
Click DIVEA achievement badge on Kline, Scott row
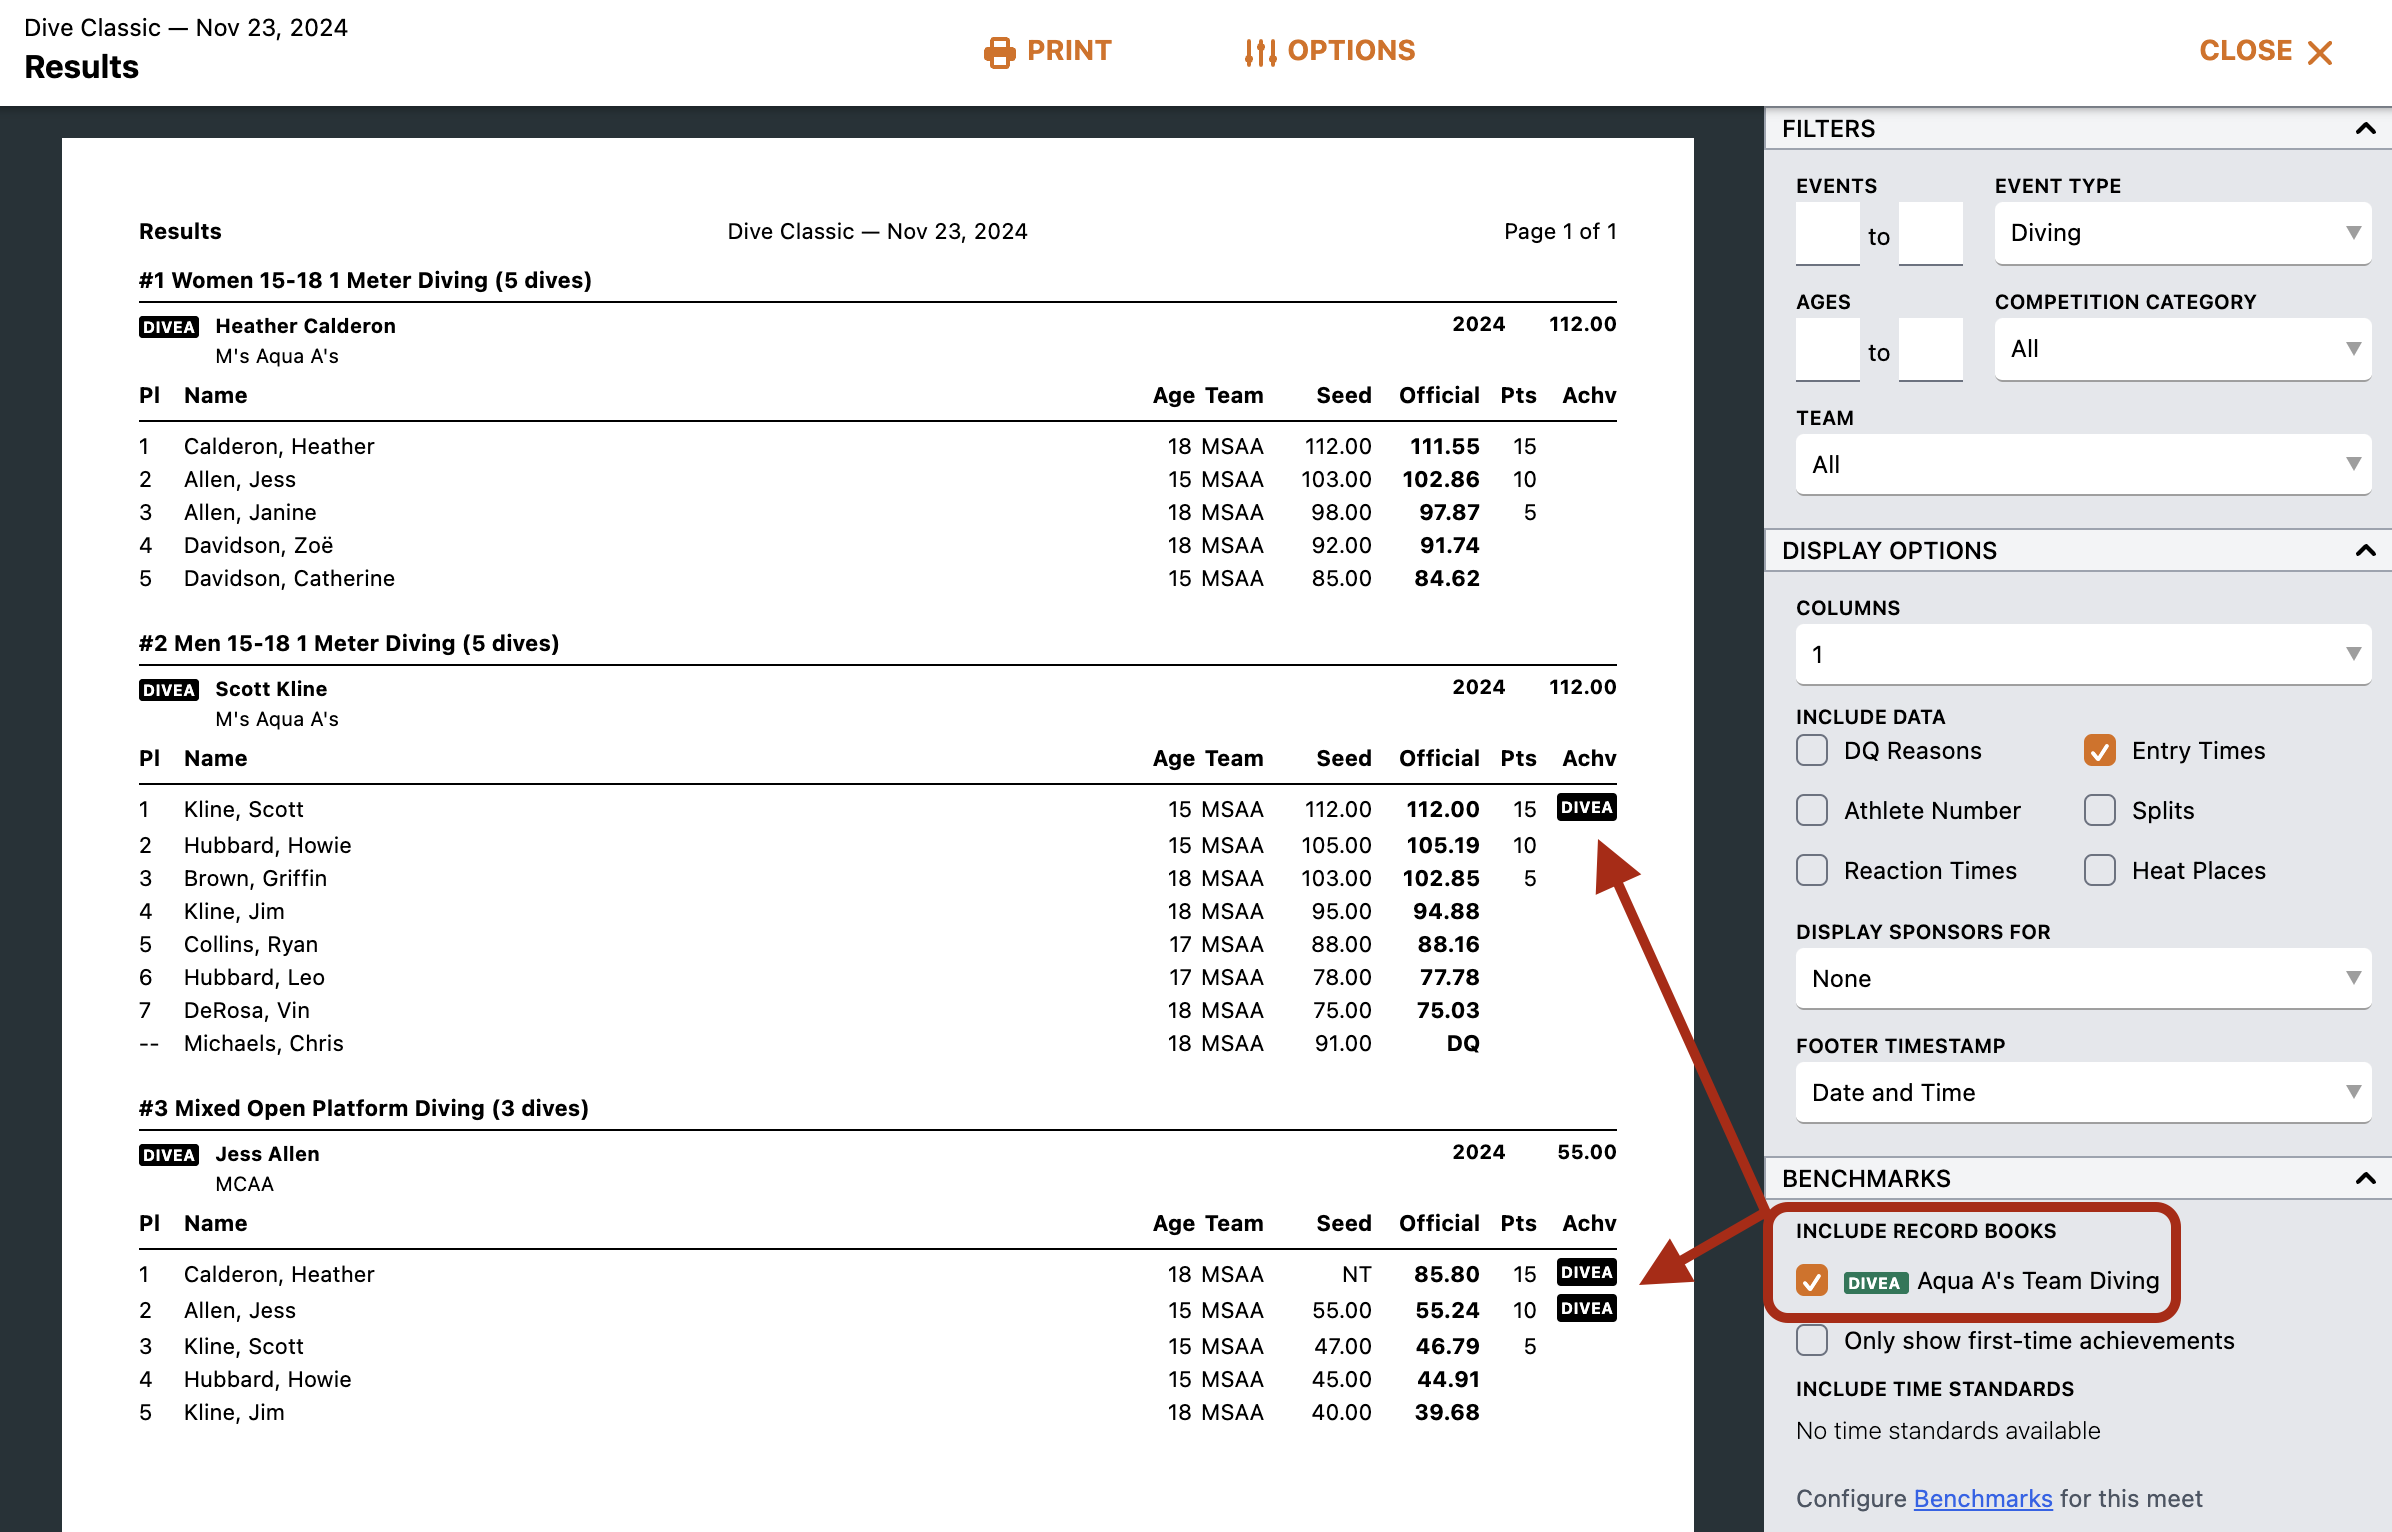[x=1586, y=807]
